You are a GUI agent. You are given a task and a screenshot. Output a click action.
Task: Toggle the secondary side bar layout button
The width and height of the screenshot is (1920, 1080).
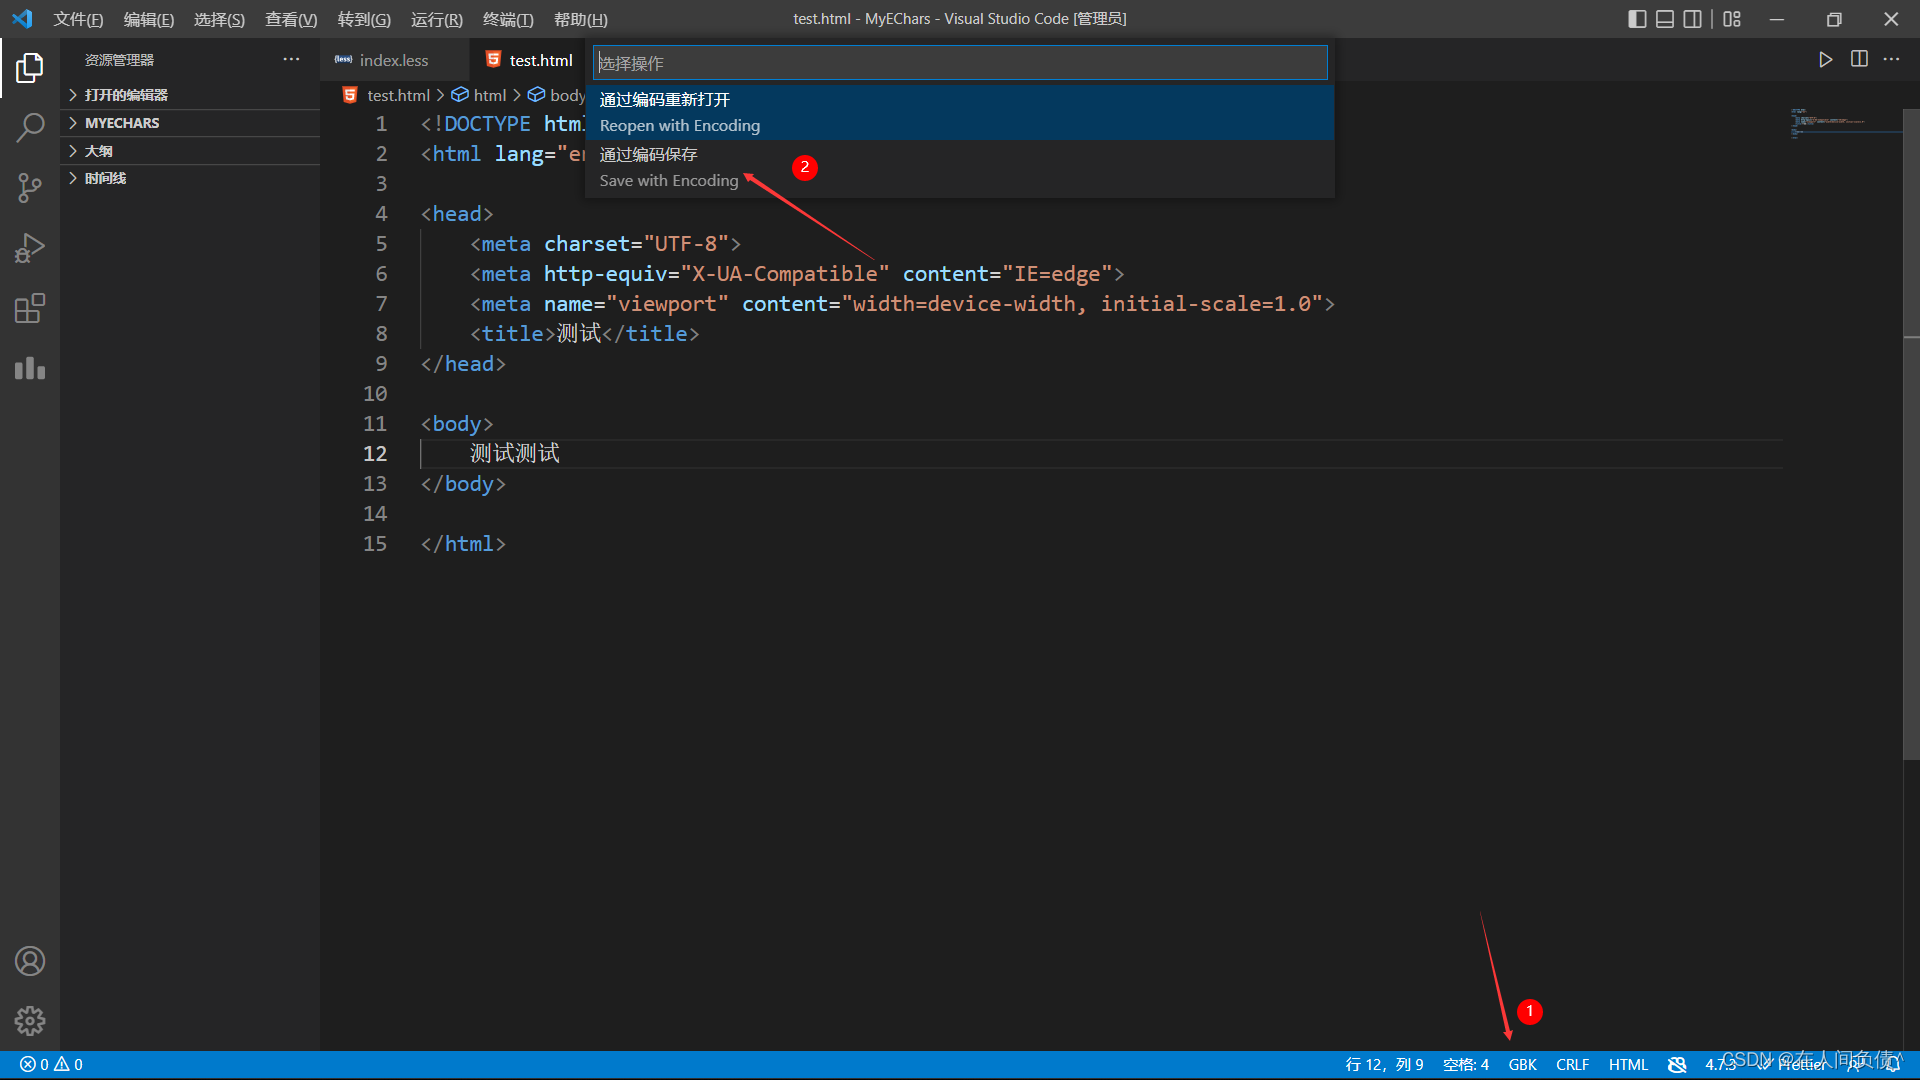pyautogui.click(x=1692, y=19)
